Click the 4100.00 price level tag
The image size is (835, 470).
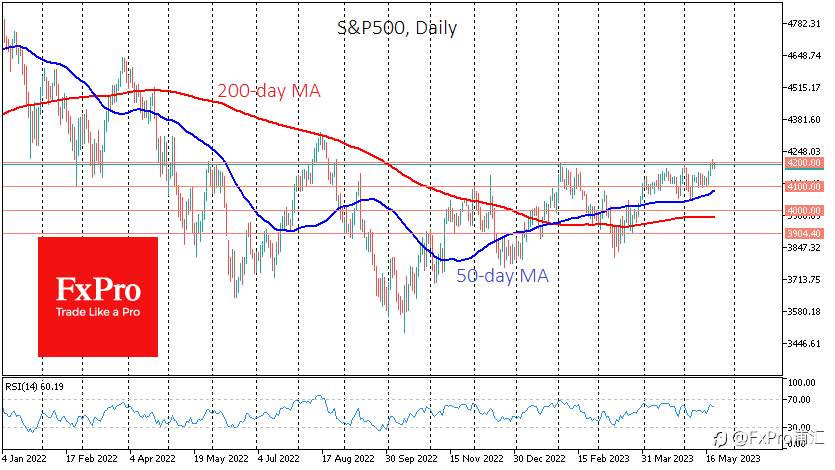804,186
